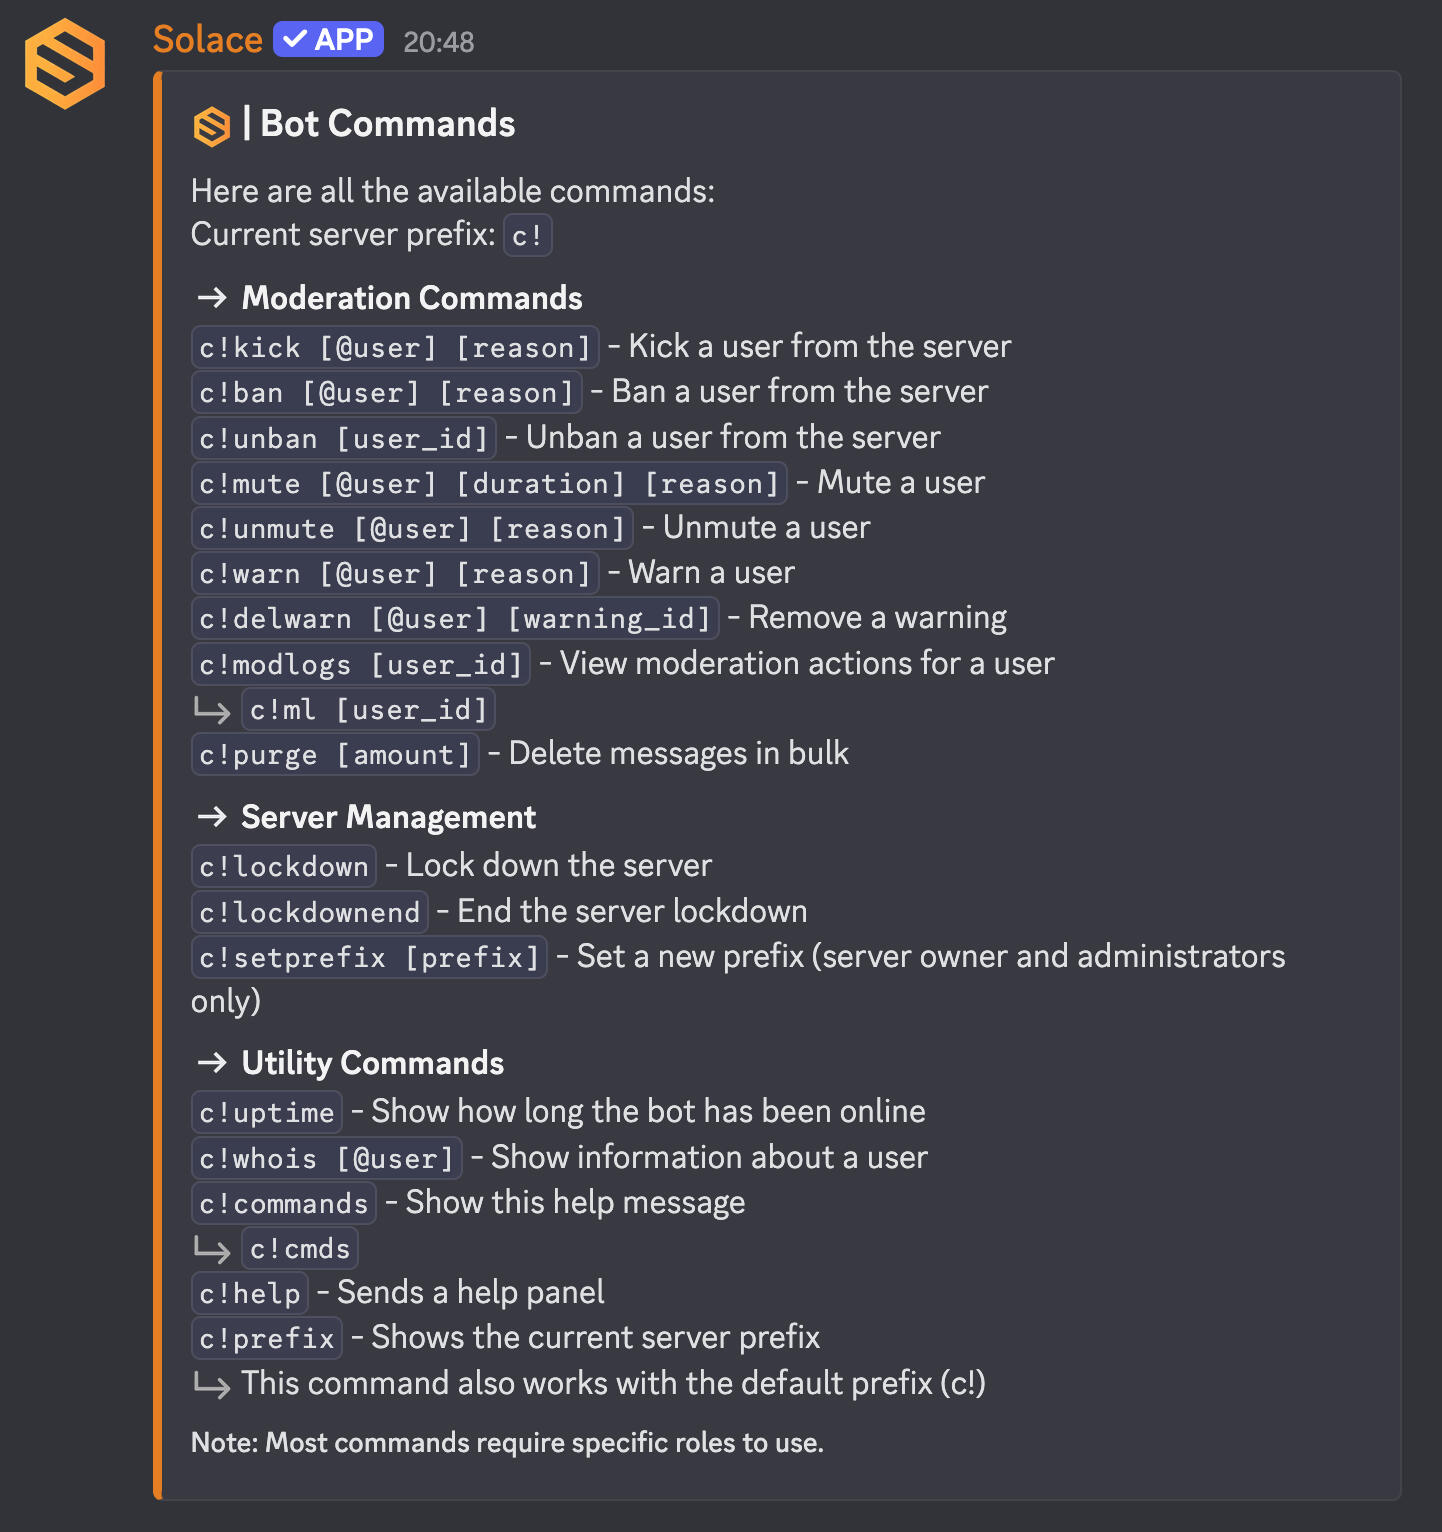Click the 20:48 message timestamp
Screen dimensions: 1442x1532
pyautogui.click(x=438, y=42)
